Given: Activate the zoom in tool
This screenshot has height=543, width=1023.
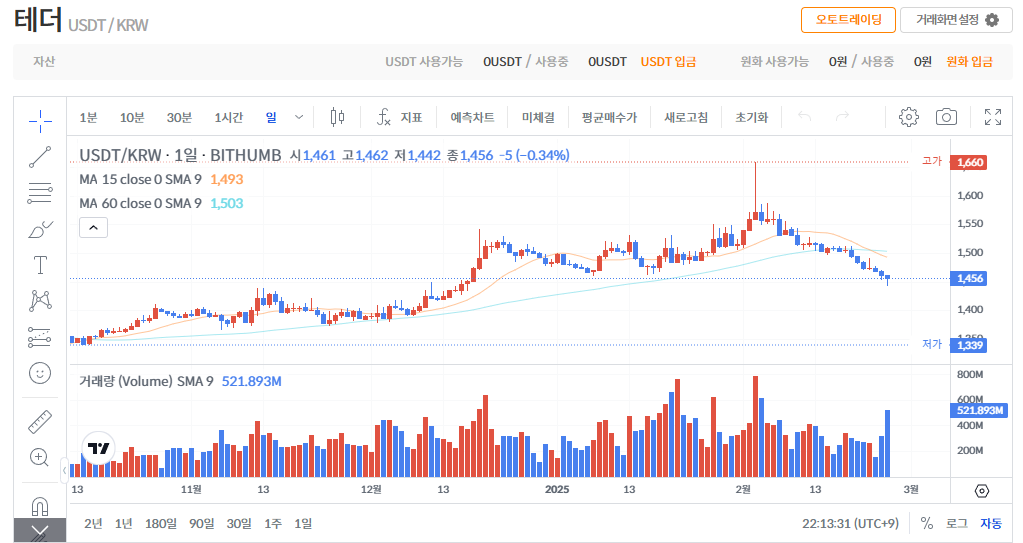Looking at the screenshot, I should 40,458.
